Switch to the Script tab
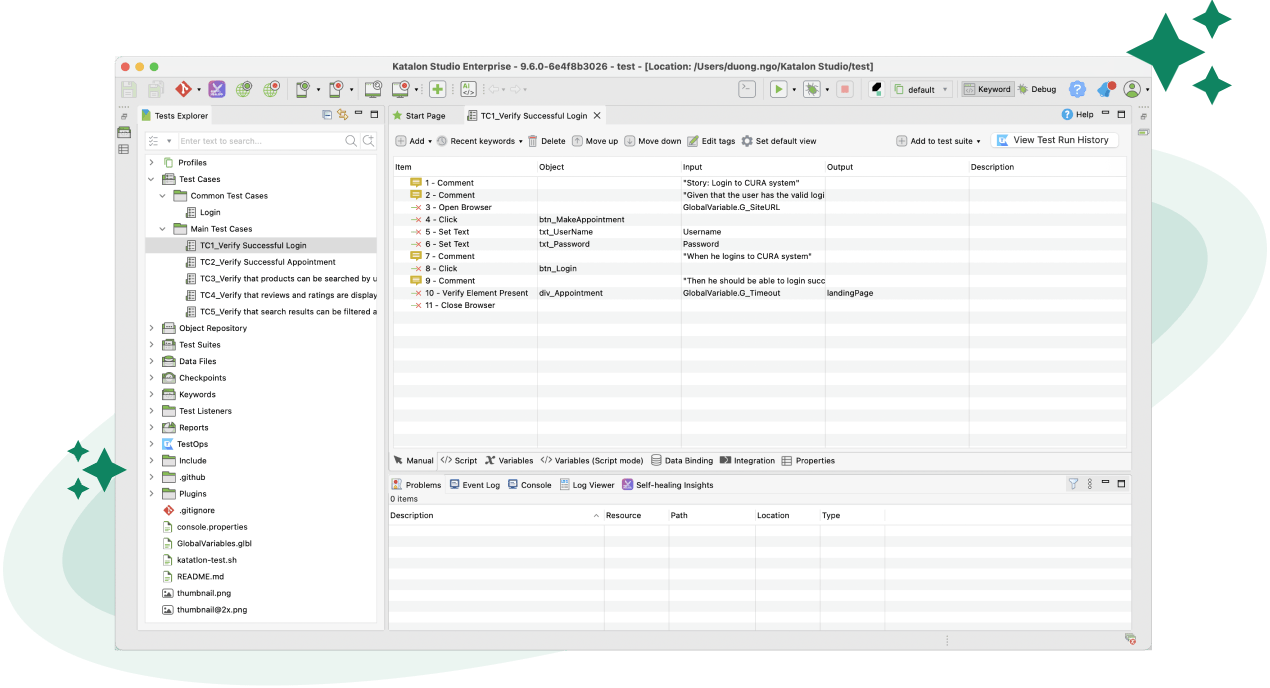The height and width of the screenshot is (688, 1270). coord(459,461)
